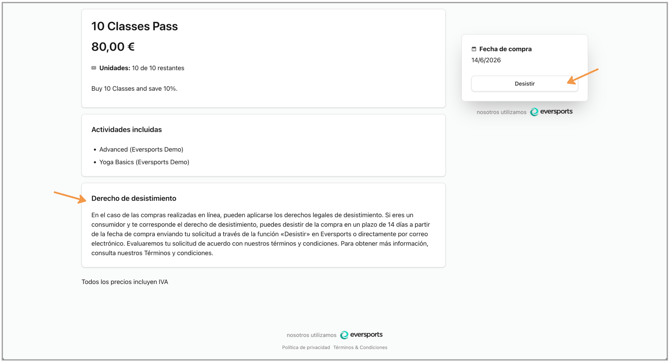
Task: Click the 80,00 € price text
Action: tap(113, 47)
